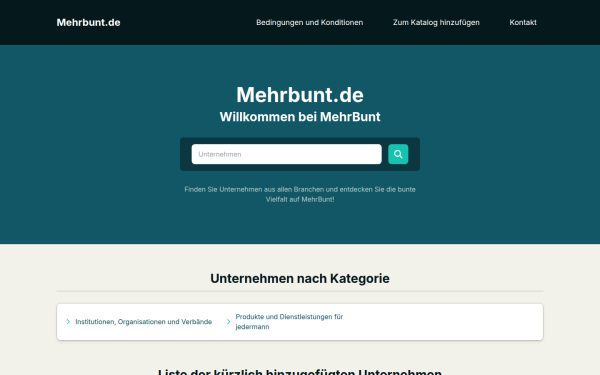The image size is (600, 375).
Task: Click the Unternehmen nach Kategorie heading
Action: coord(300,279)
